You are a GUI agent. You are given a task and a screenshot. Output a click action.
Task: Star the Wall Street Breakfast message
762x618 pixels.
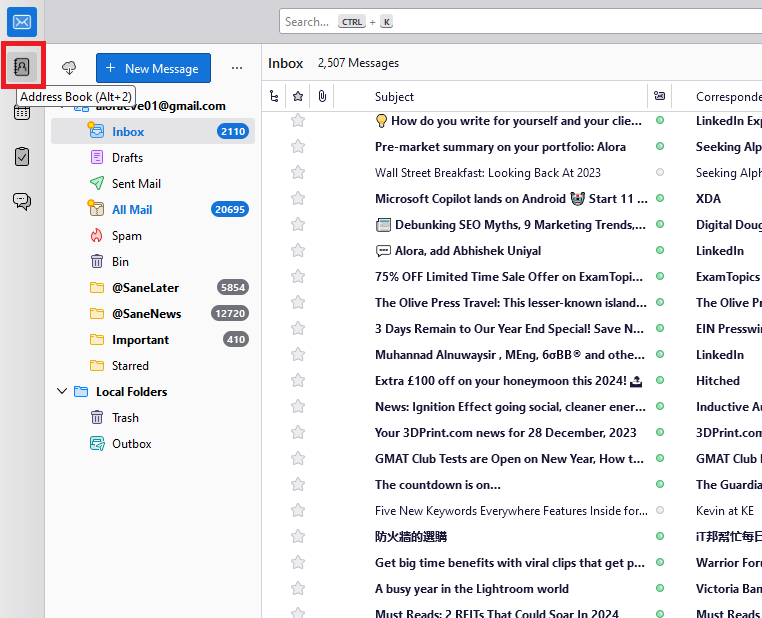(298, 172)
